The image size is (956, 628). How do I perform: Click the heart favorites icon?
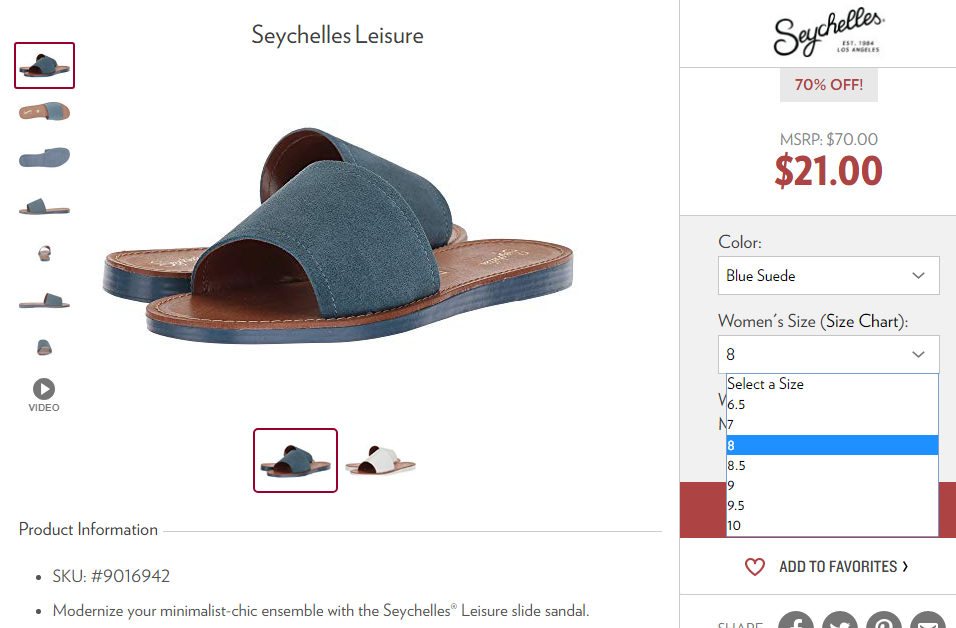click(755, 566)
